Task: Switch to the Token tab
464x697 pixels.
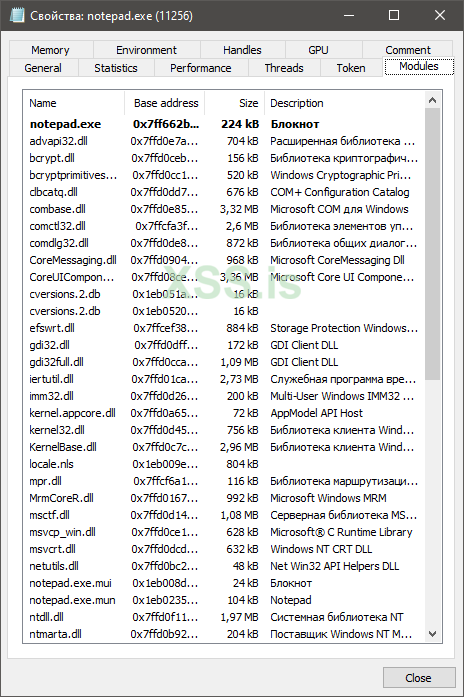Action: pyautogui.click(x=351, y=68)
